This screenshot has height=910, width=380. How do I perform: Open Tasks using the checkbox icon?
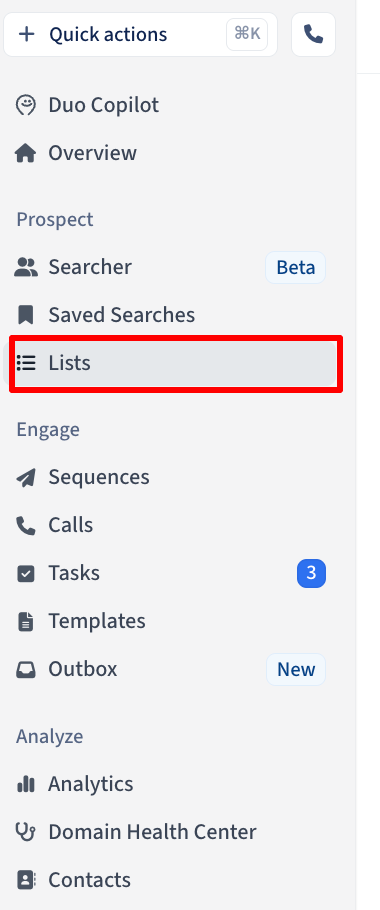(x=26, y=574)
